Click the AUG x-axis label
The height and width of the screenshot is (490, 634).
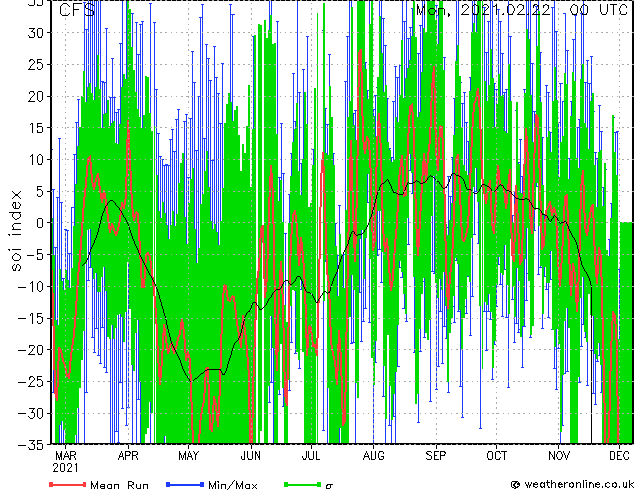(x=373, y=456)
